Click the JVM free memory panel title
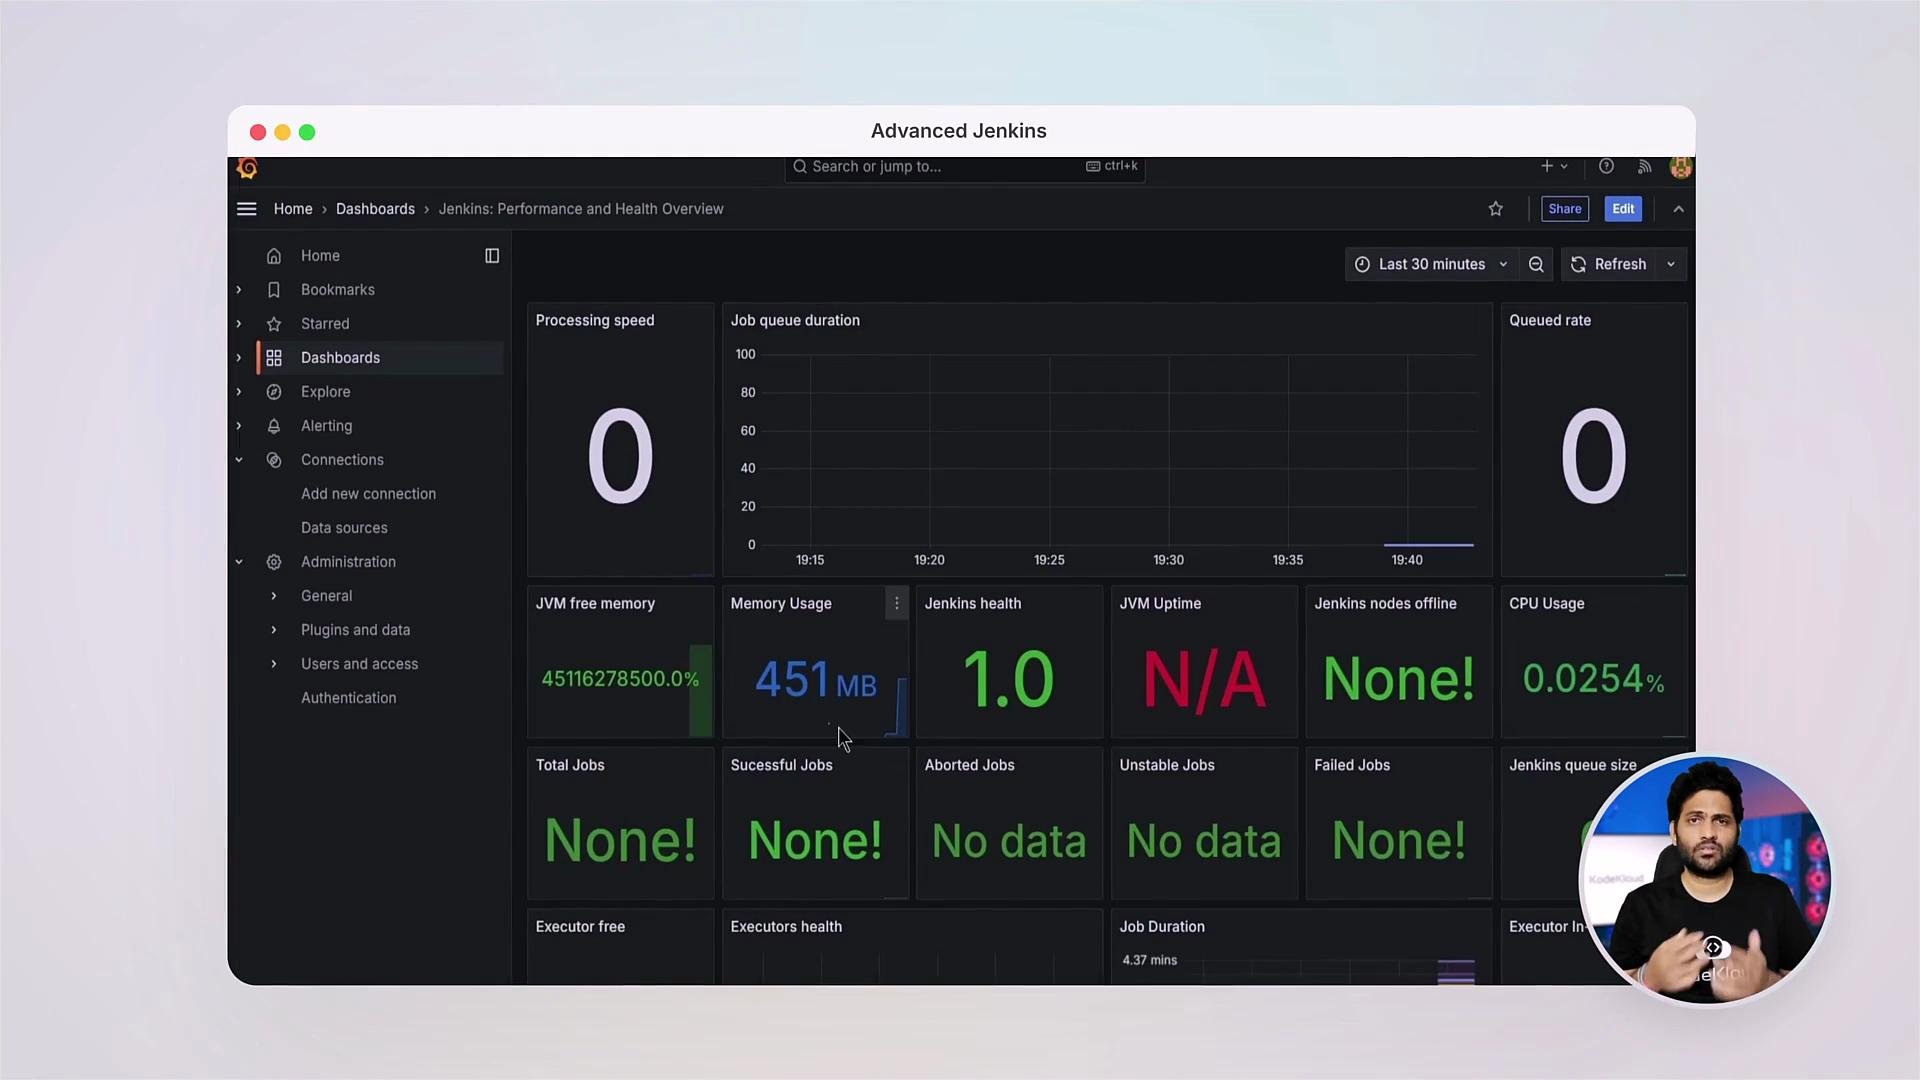Image resolution: width=1920 pixels, height=1080 pixels. pyautogui.click(x=595, y=603)
